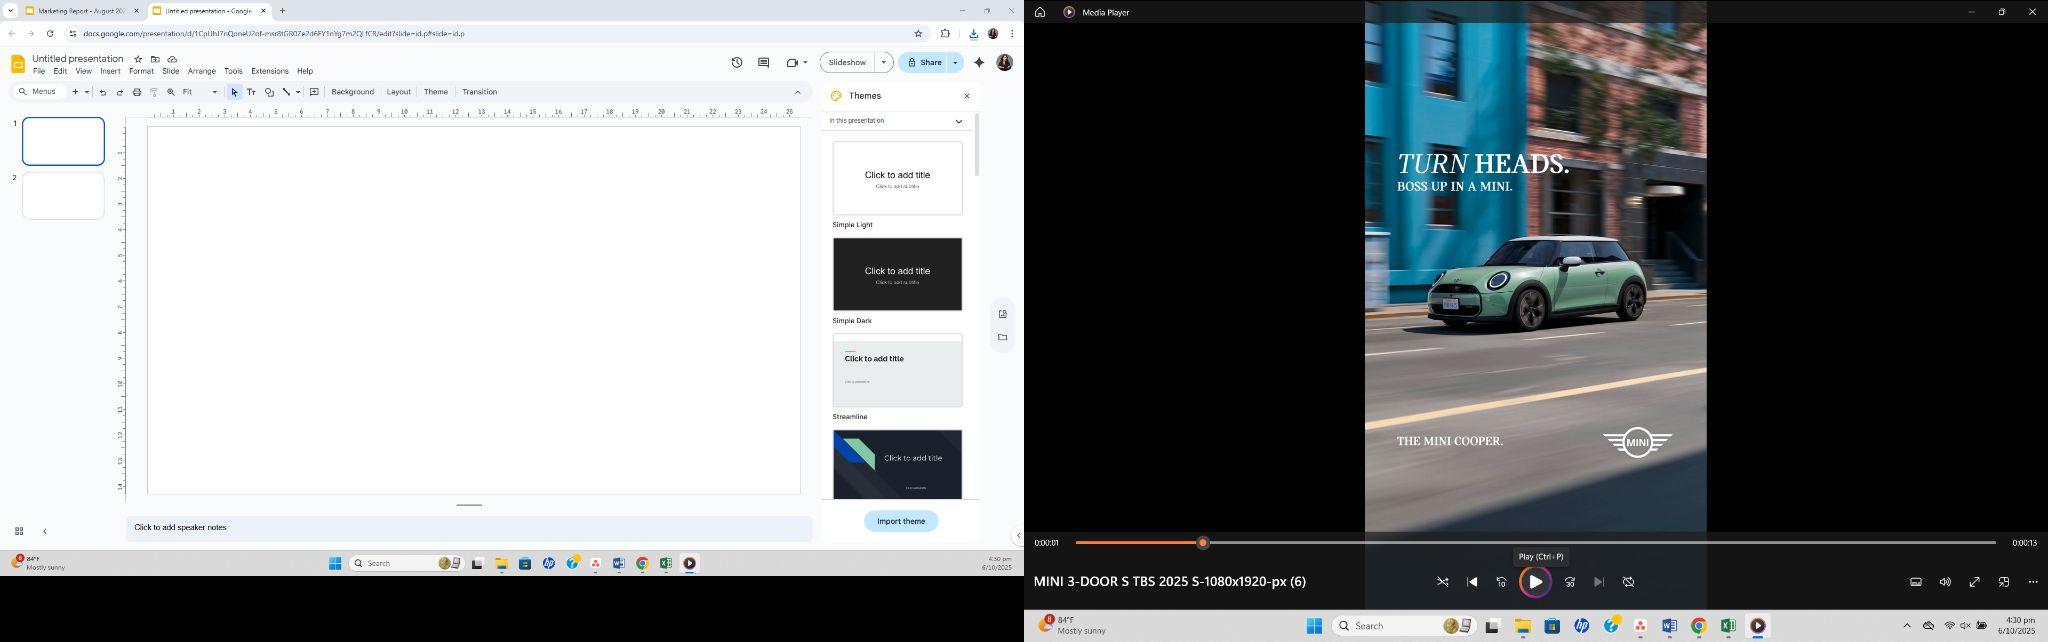The height and width of the screenshot is (642, 2048).
Task: Click the paint format icon
Action: [x=154, y=92]
